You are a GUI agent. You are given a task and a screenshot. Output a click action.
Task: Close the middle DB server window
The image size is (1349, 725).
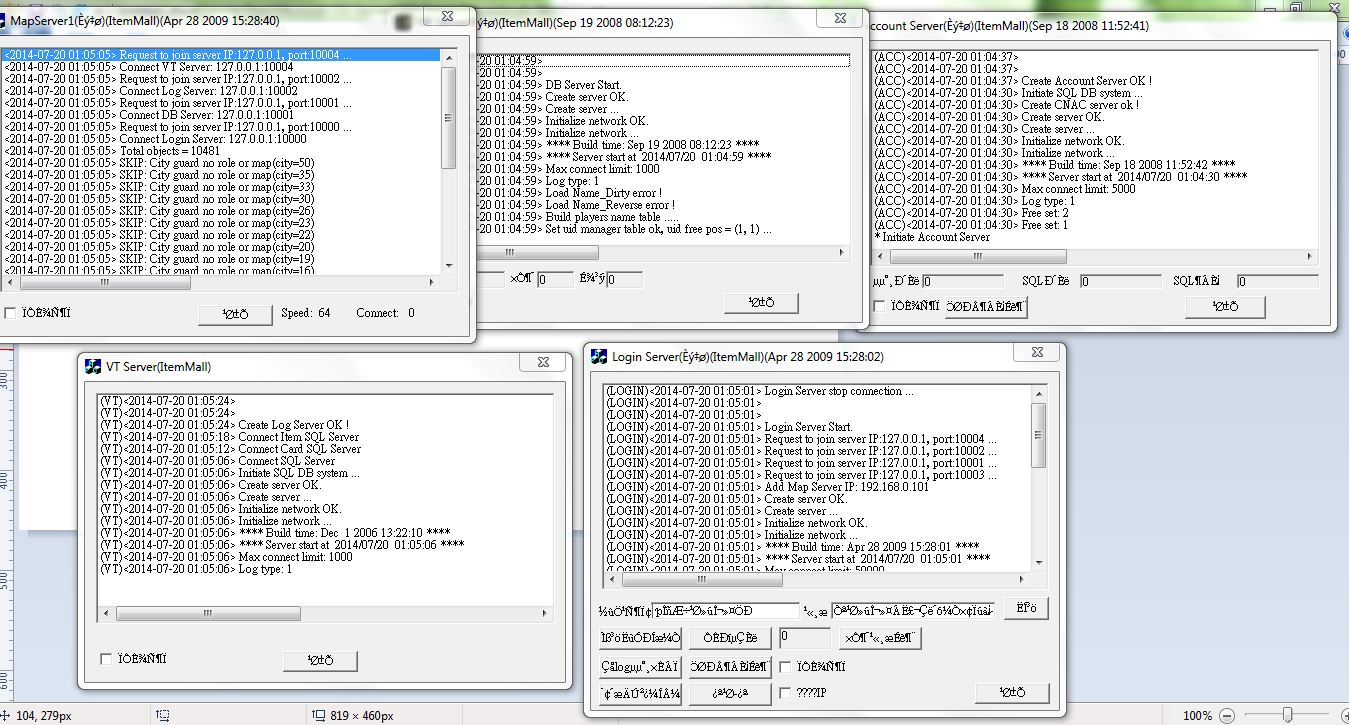(839, 18)
